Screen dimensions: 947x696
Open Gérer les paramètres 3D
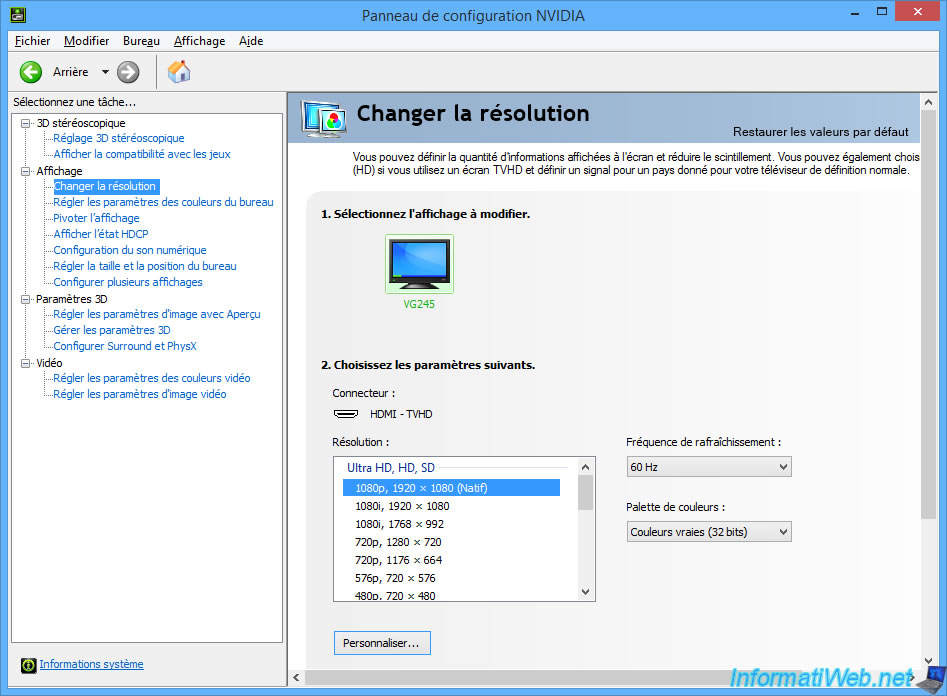[112, 330]
